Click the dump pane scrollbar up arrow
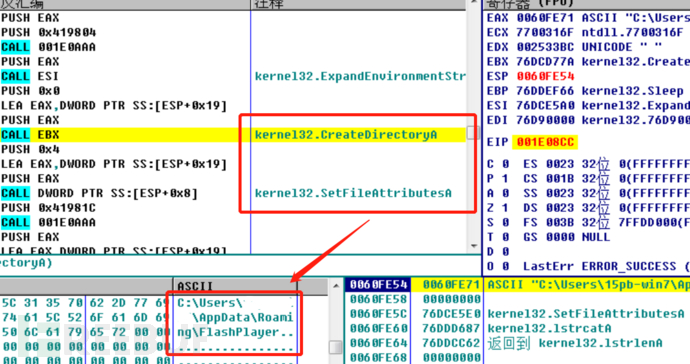The width and height of the screenshot is (690, 364). (x=336, y=286)
